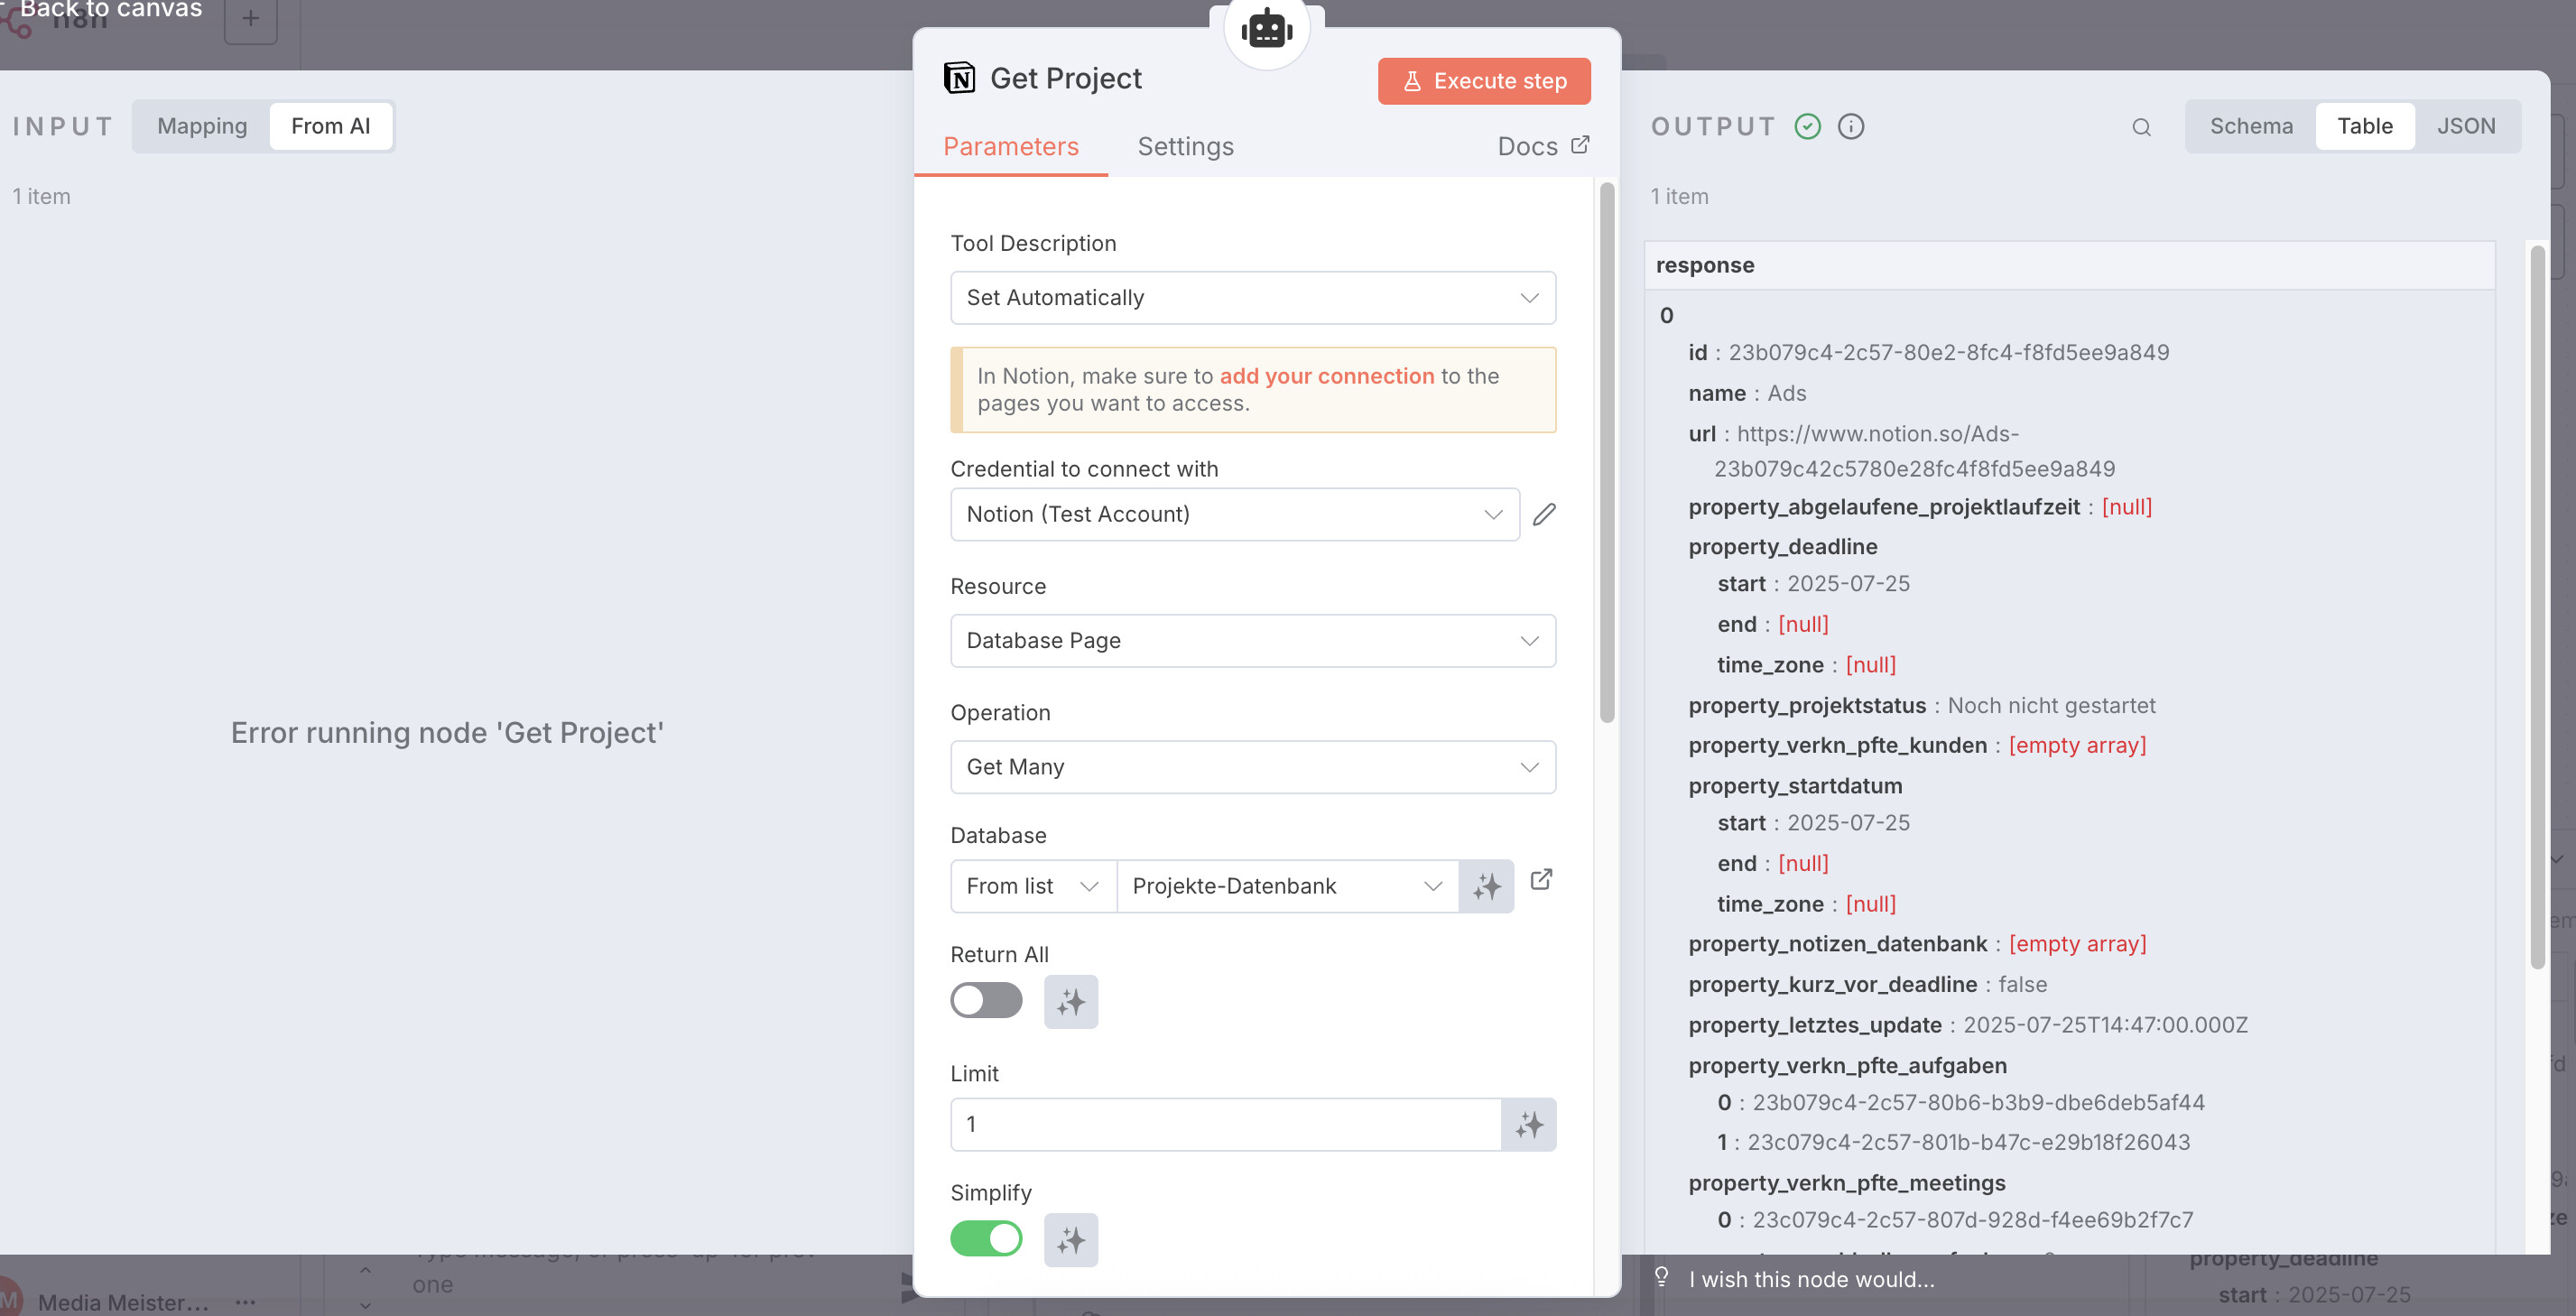Click the Execute step button
2576x1316 pixels.
pyautogui.click(x=1484, y=81)
